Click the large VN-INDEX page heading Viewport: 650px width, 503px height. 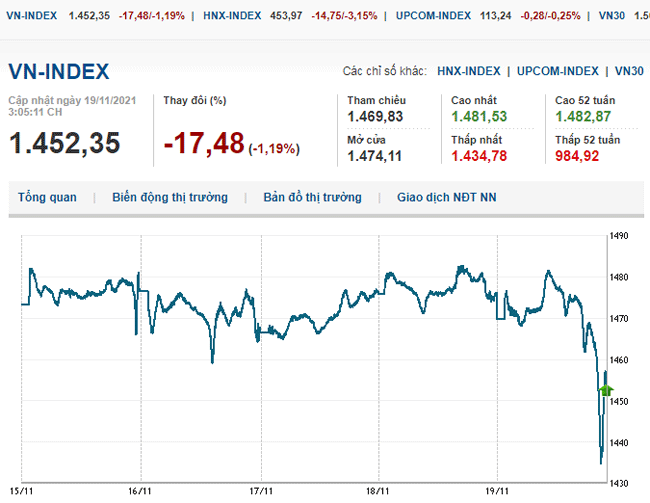point(59,72)
